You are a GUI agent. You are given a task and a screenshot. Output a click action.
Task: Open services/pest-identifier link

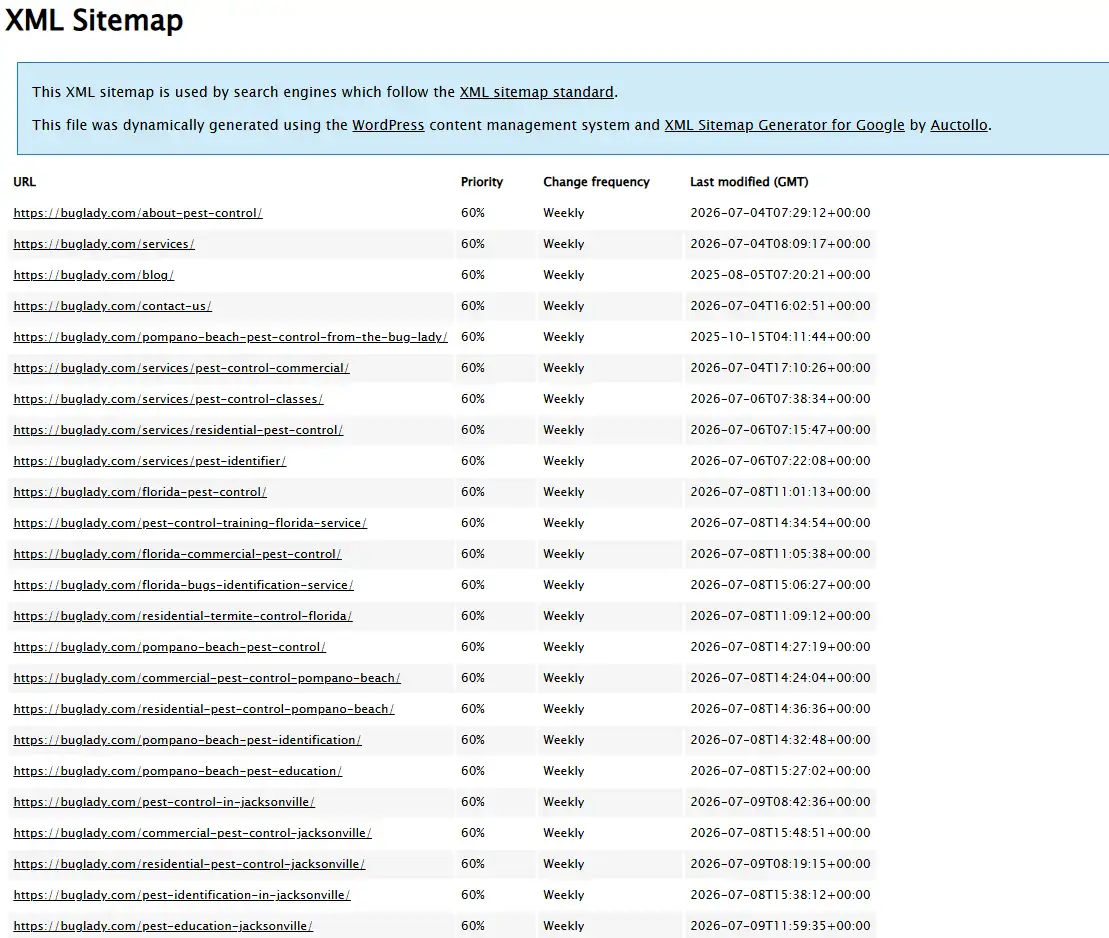(150, 461)
